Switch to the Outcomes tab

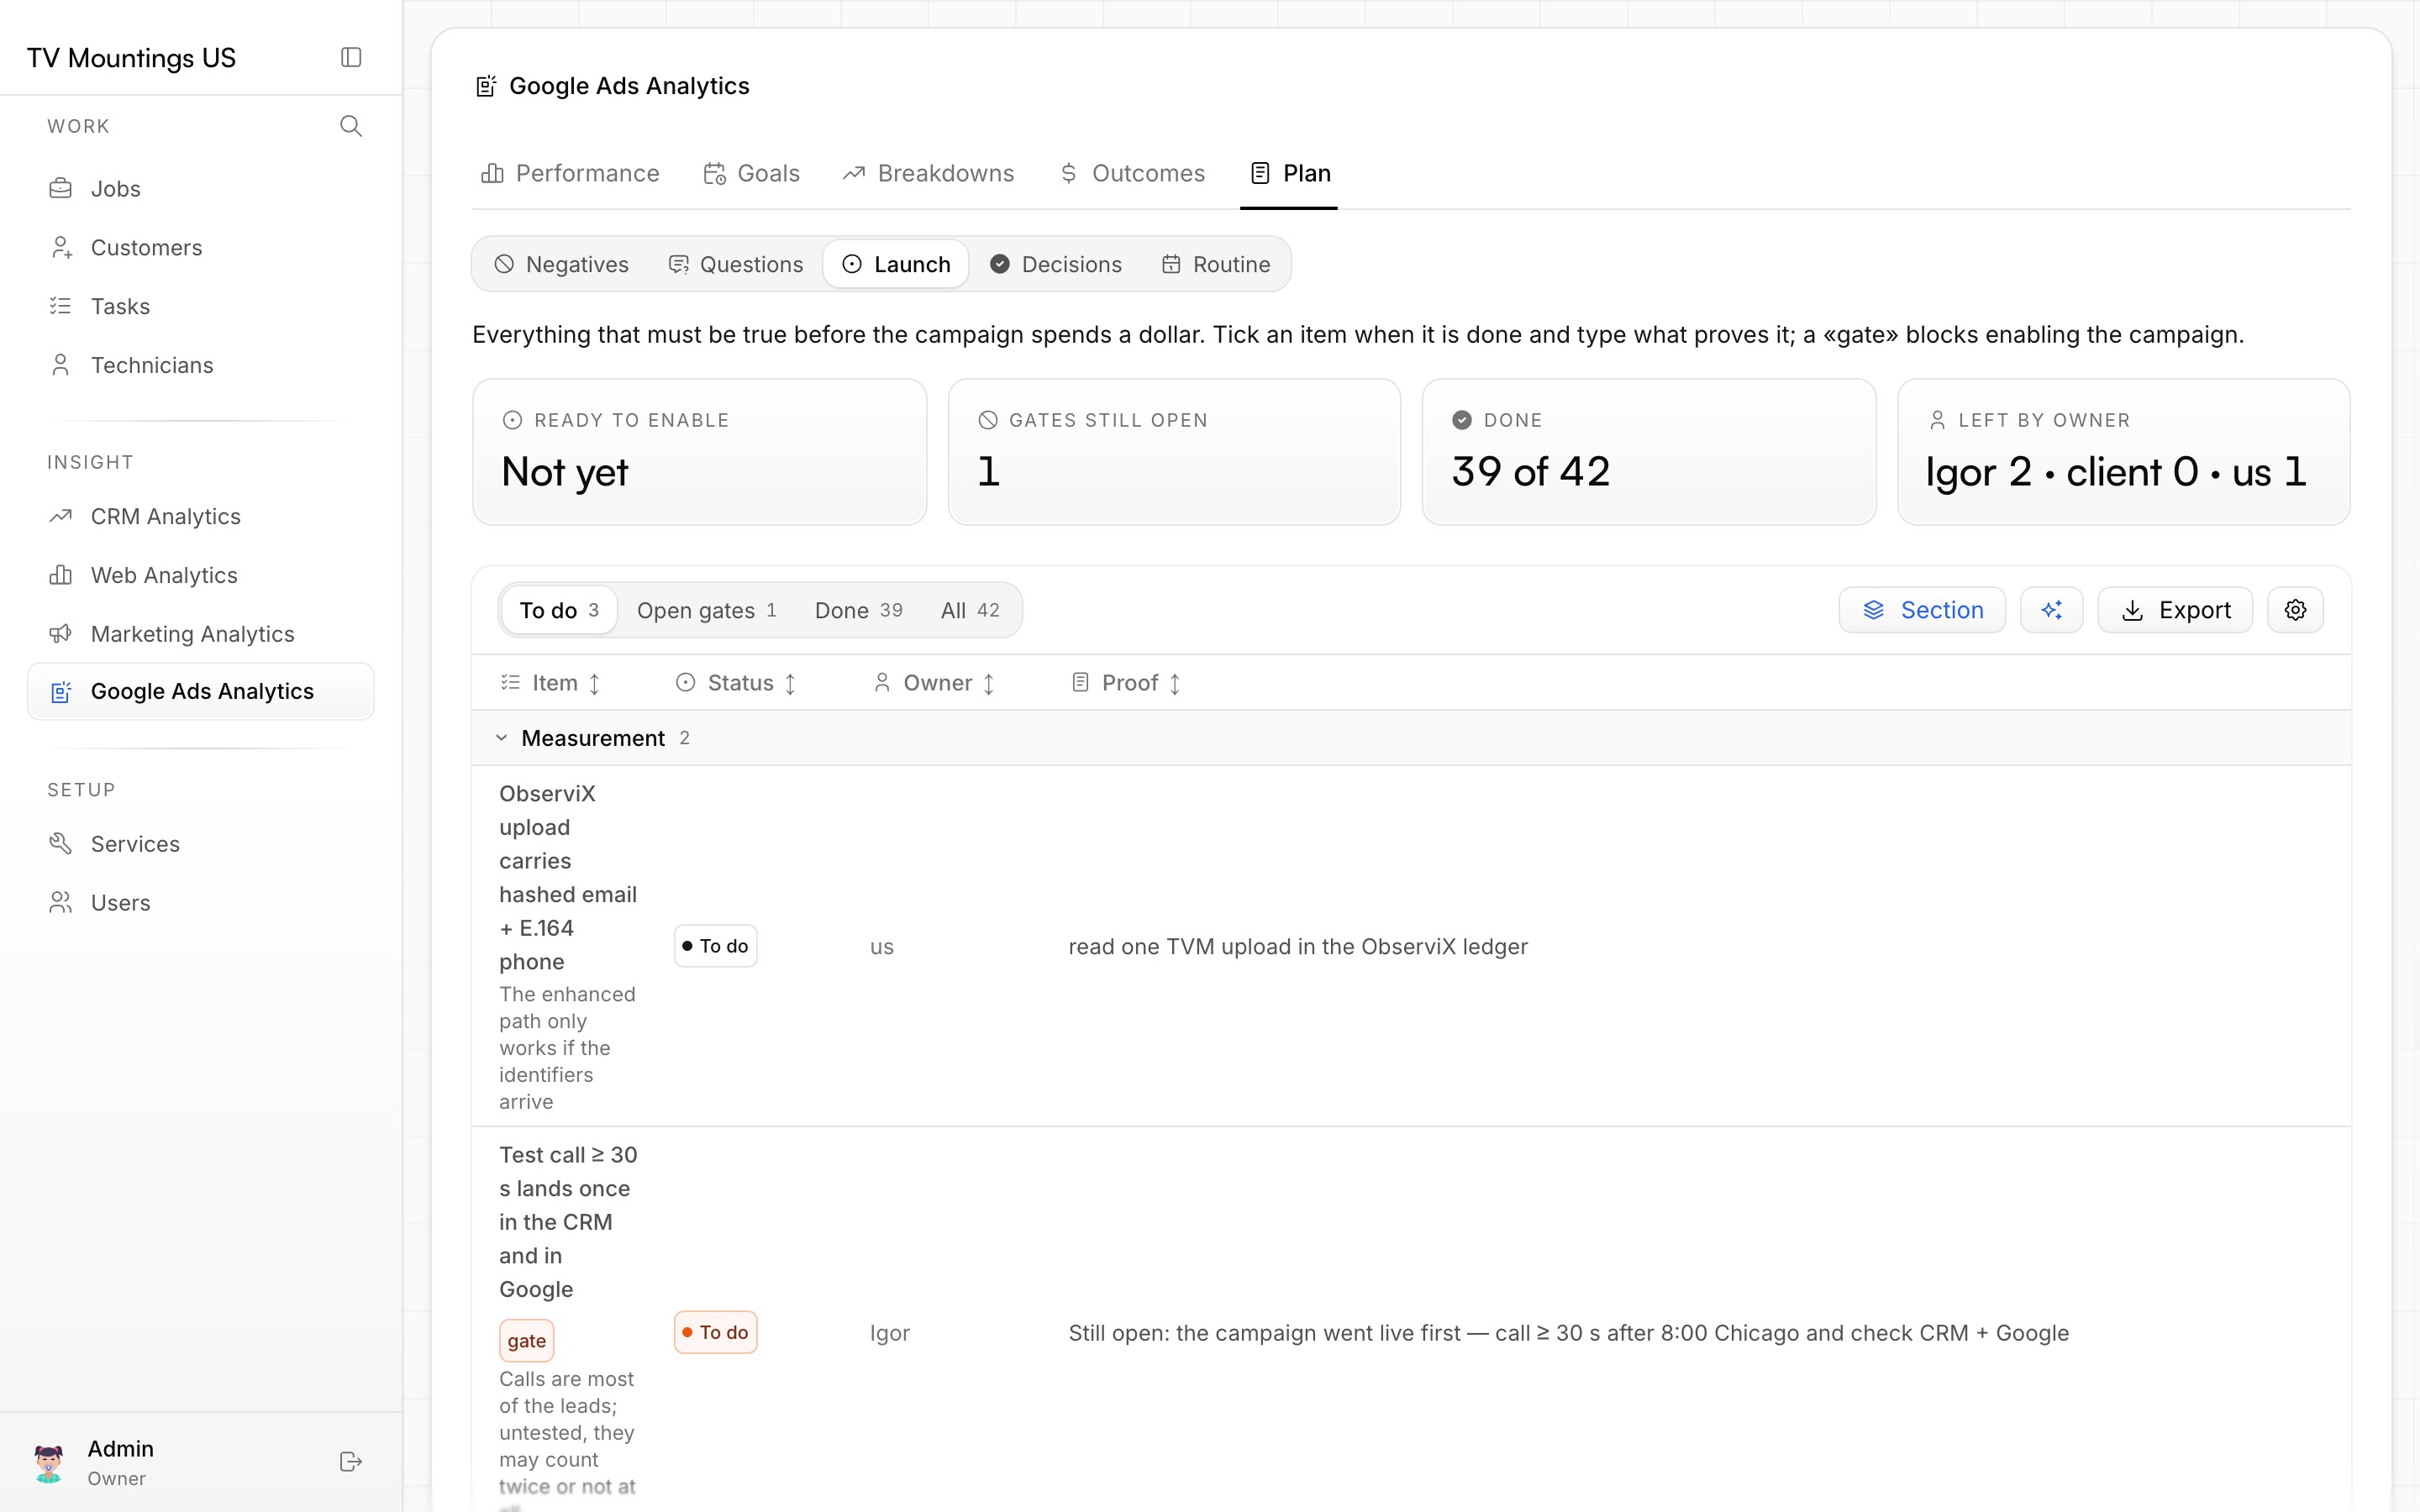click(1132, 174)
